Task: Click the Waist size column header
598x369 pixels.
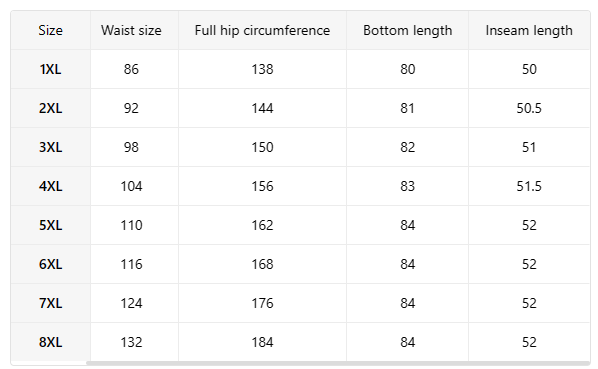Action: pos(131,30)
